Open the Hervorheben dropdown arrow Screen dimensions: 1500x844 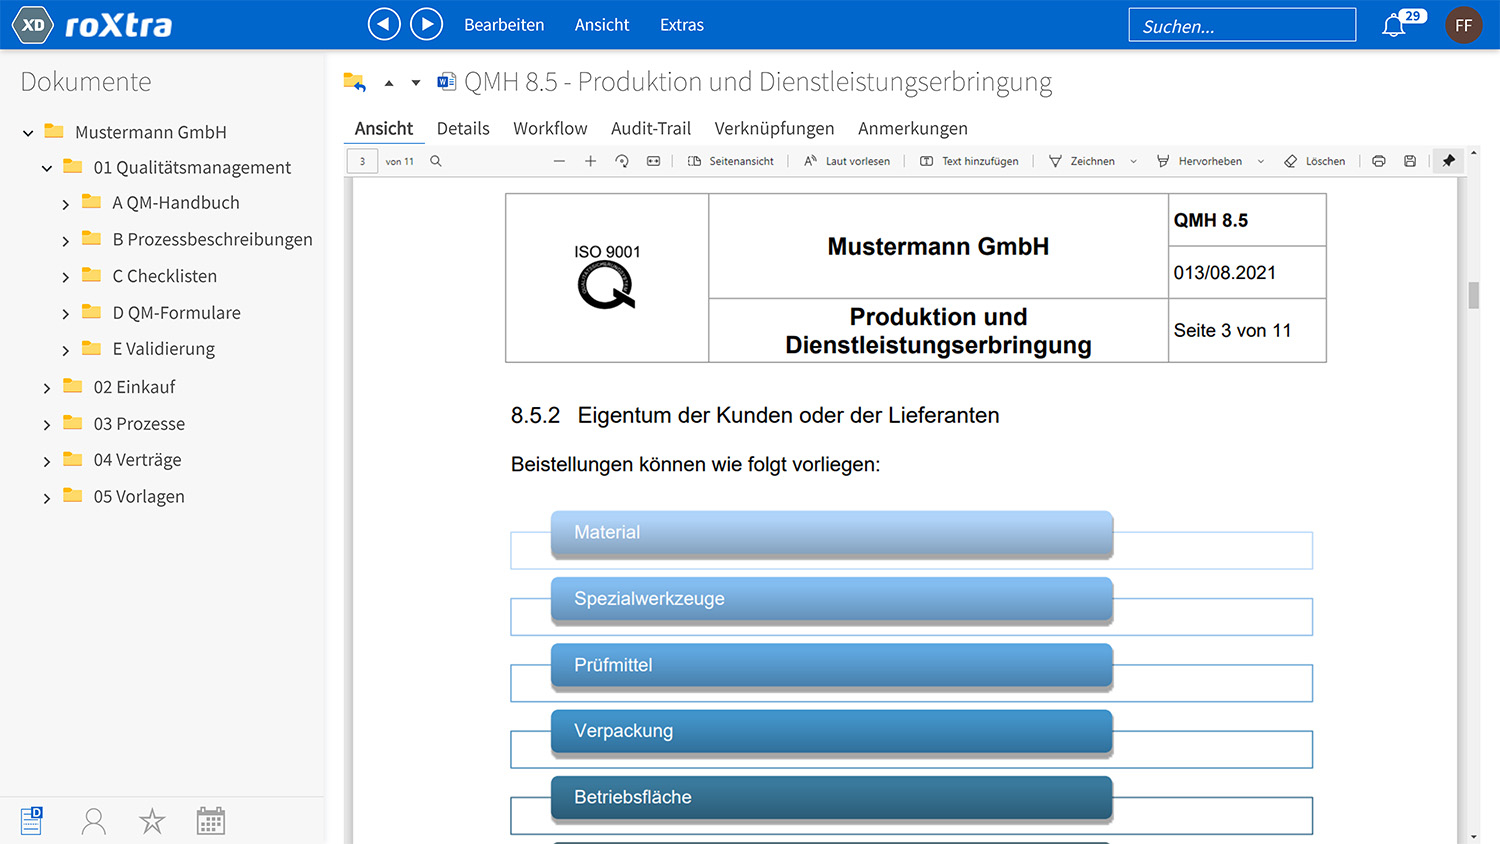[x=1261, y=161]
